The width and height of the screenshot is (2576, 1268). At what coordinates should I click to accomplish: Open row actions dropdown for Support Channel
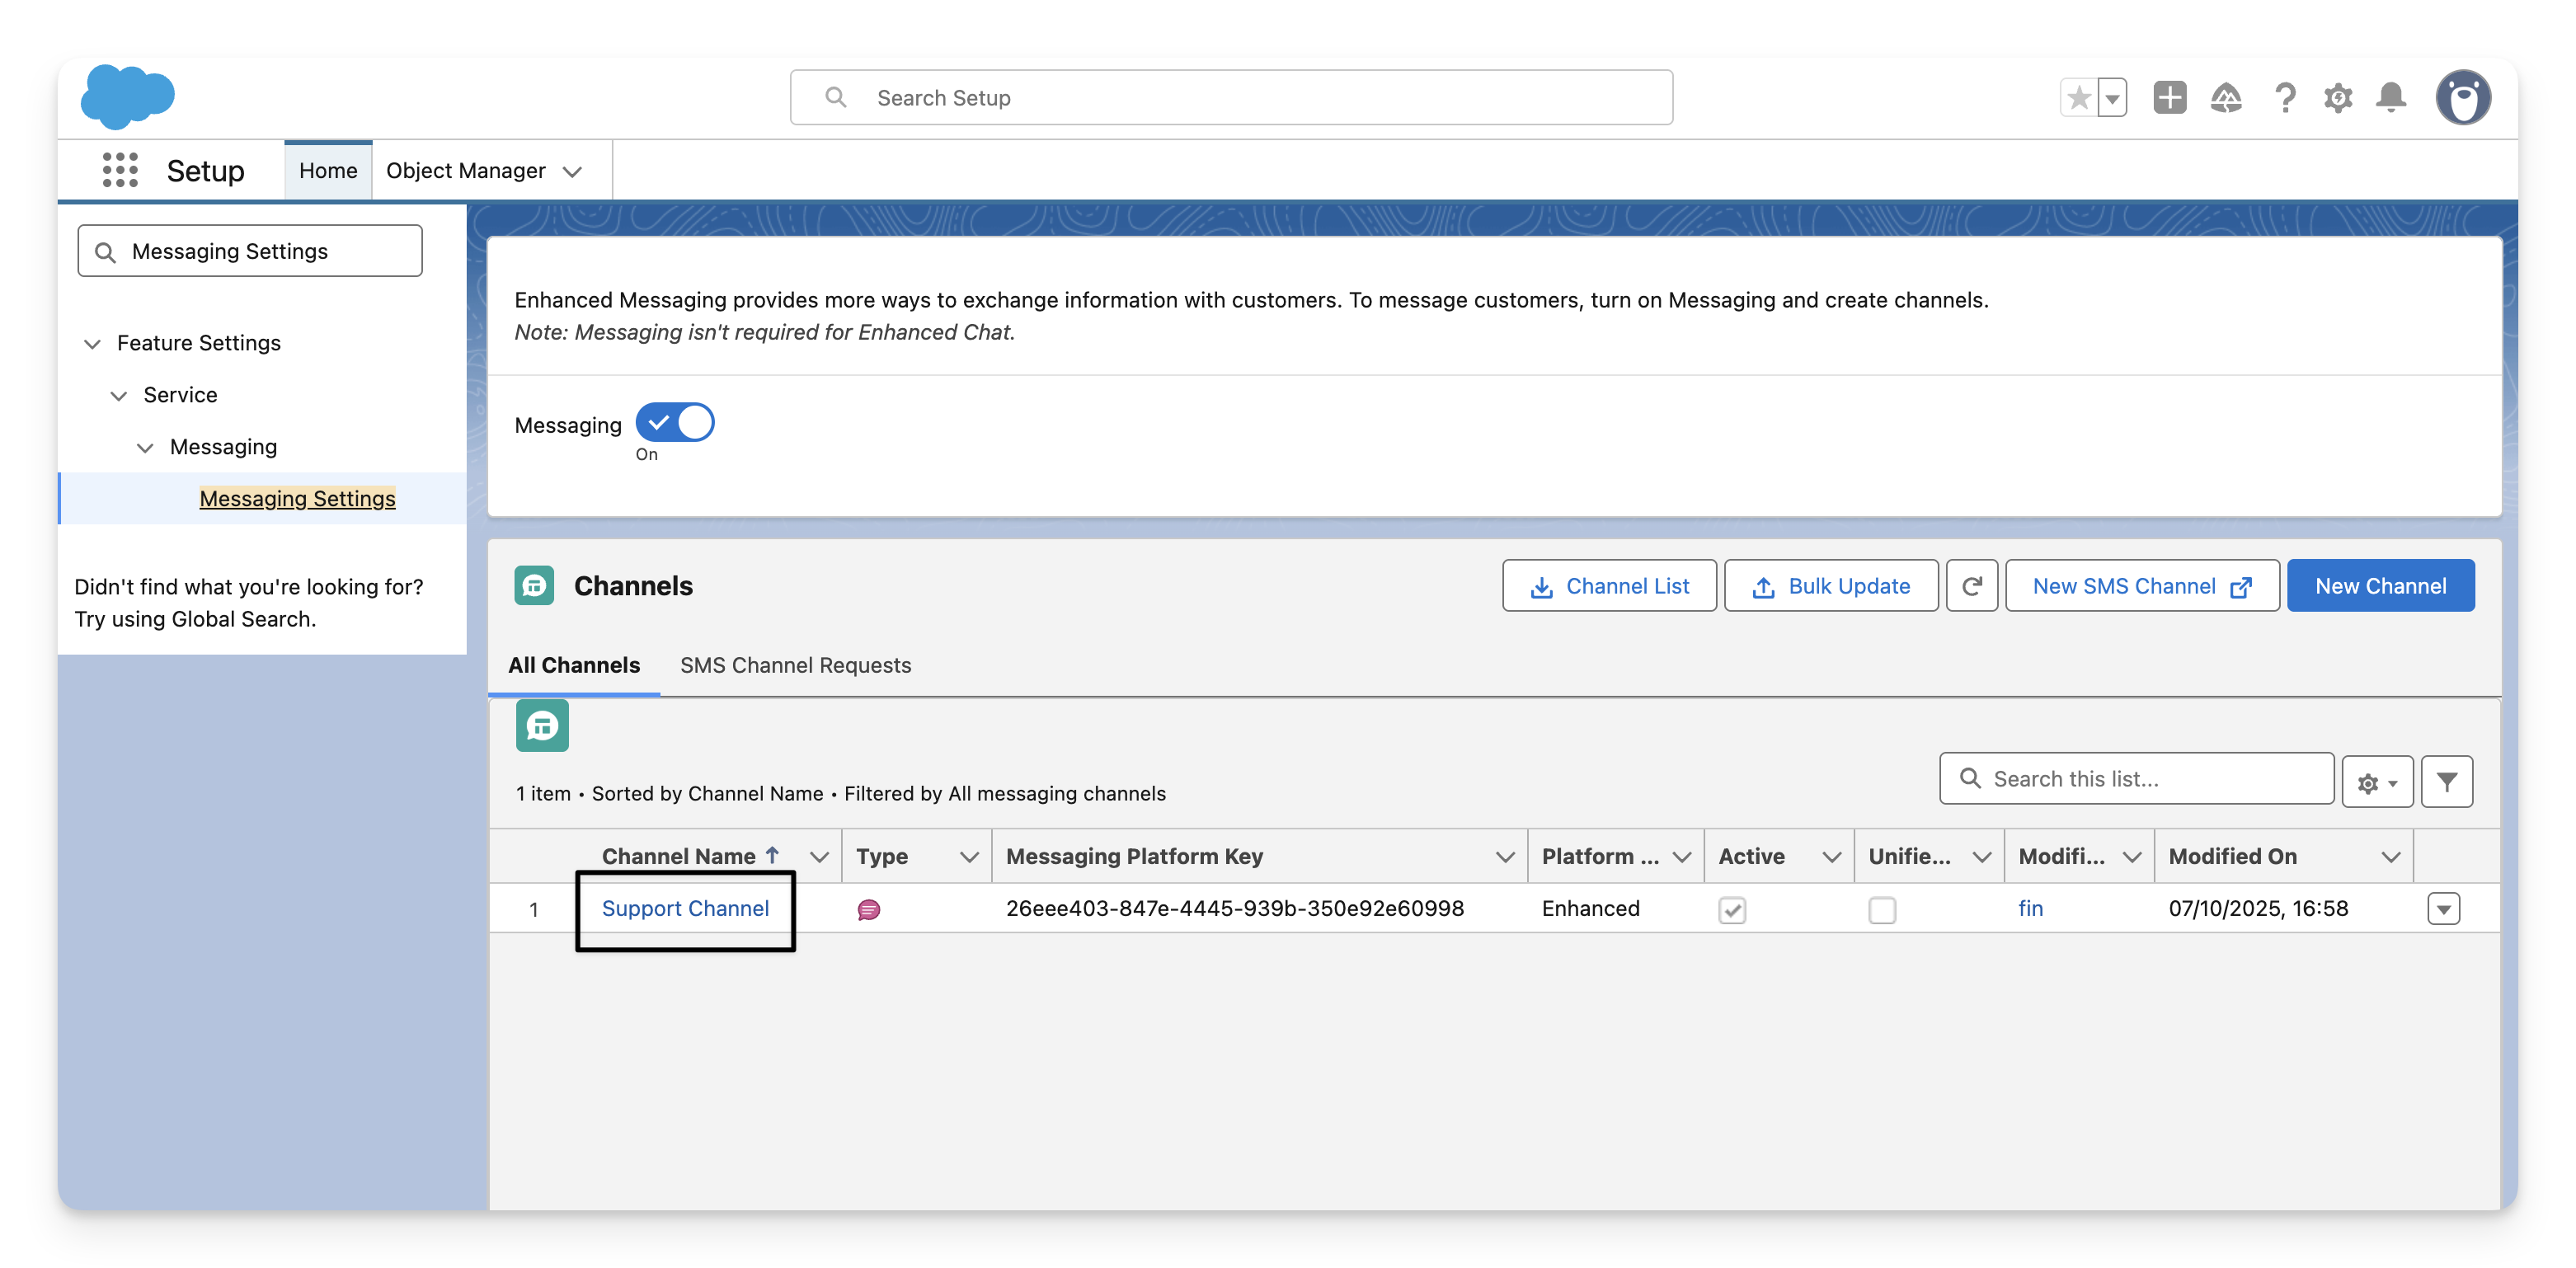point(2443,909)
